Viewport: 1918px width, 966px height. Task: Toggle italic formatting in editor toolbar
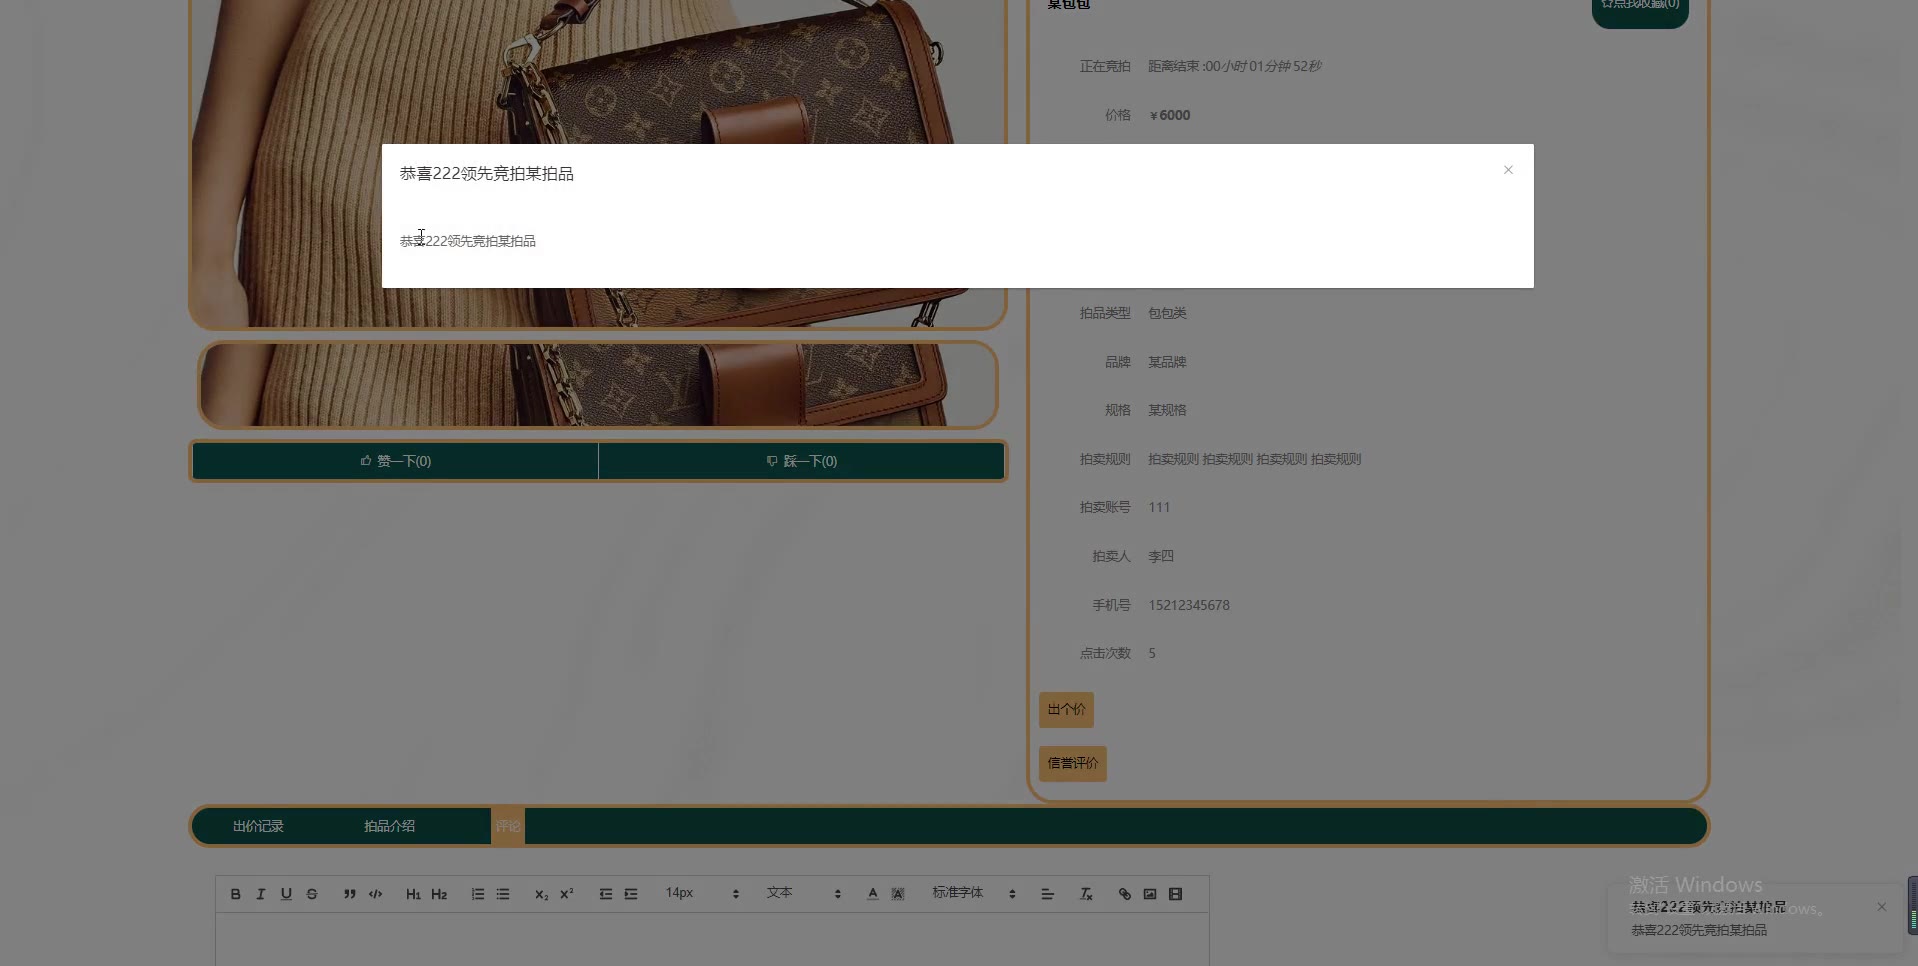point(261,894)
